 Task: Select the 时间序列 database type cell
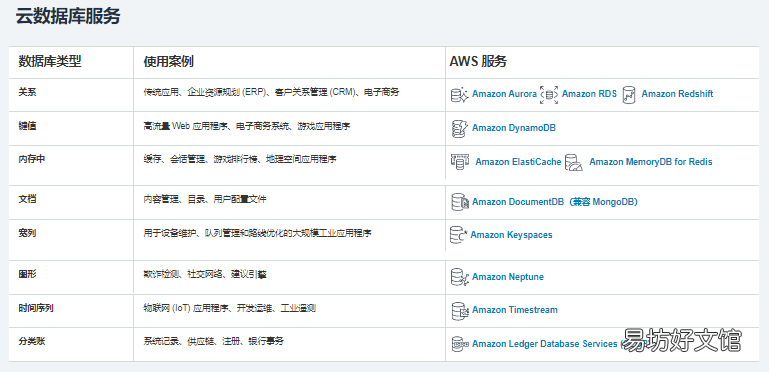tap(36, 308)
